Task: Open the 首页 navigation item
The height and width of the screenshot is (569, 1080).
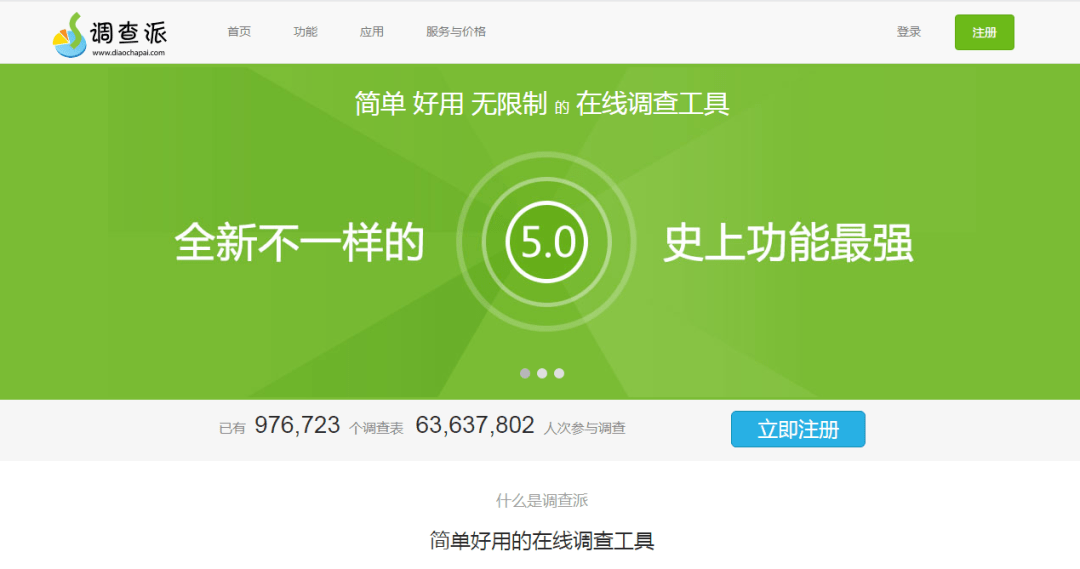Action: [239, 32]
